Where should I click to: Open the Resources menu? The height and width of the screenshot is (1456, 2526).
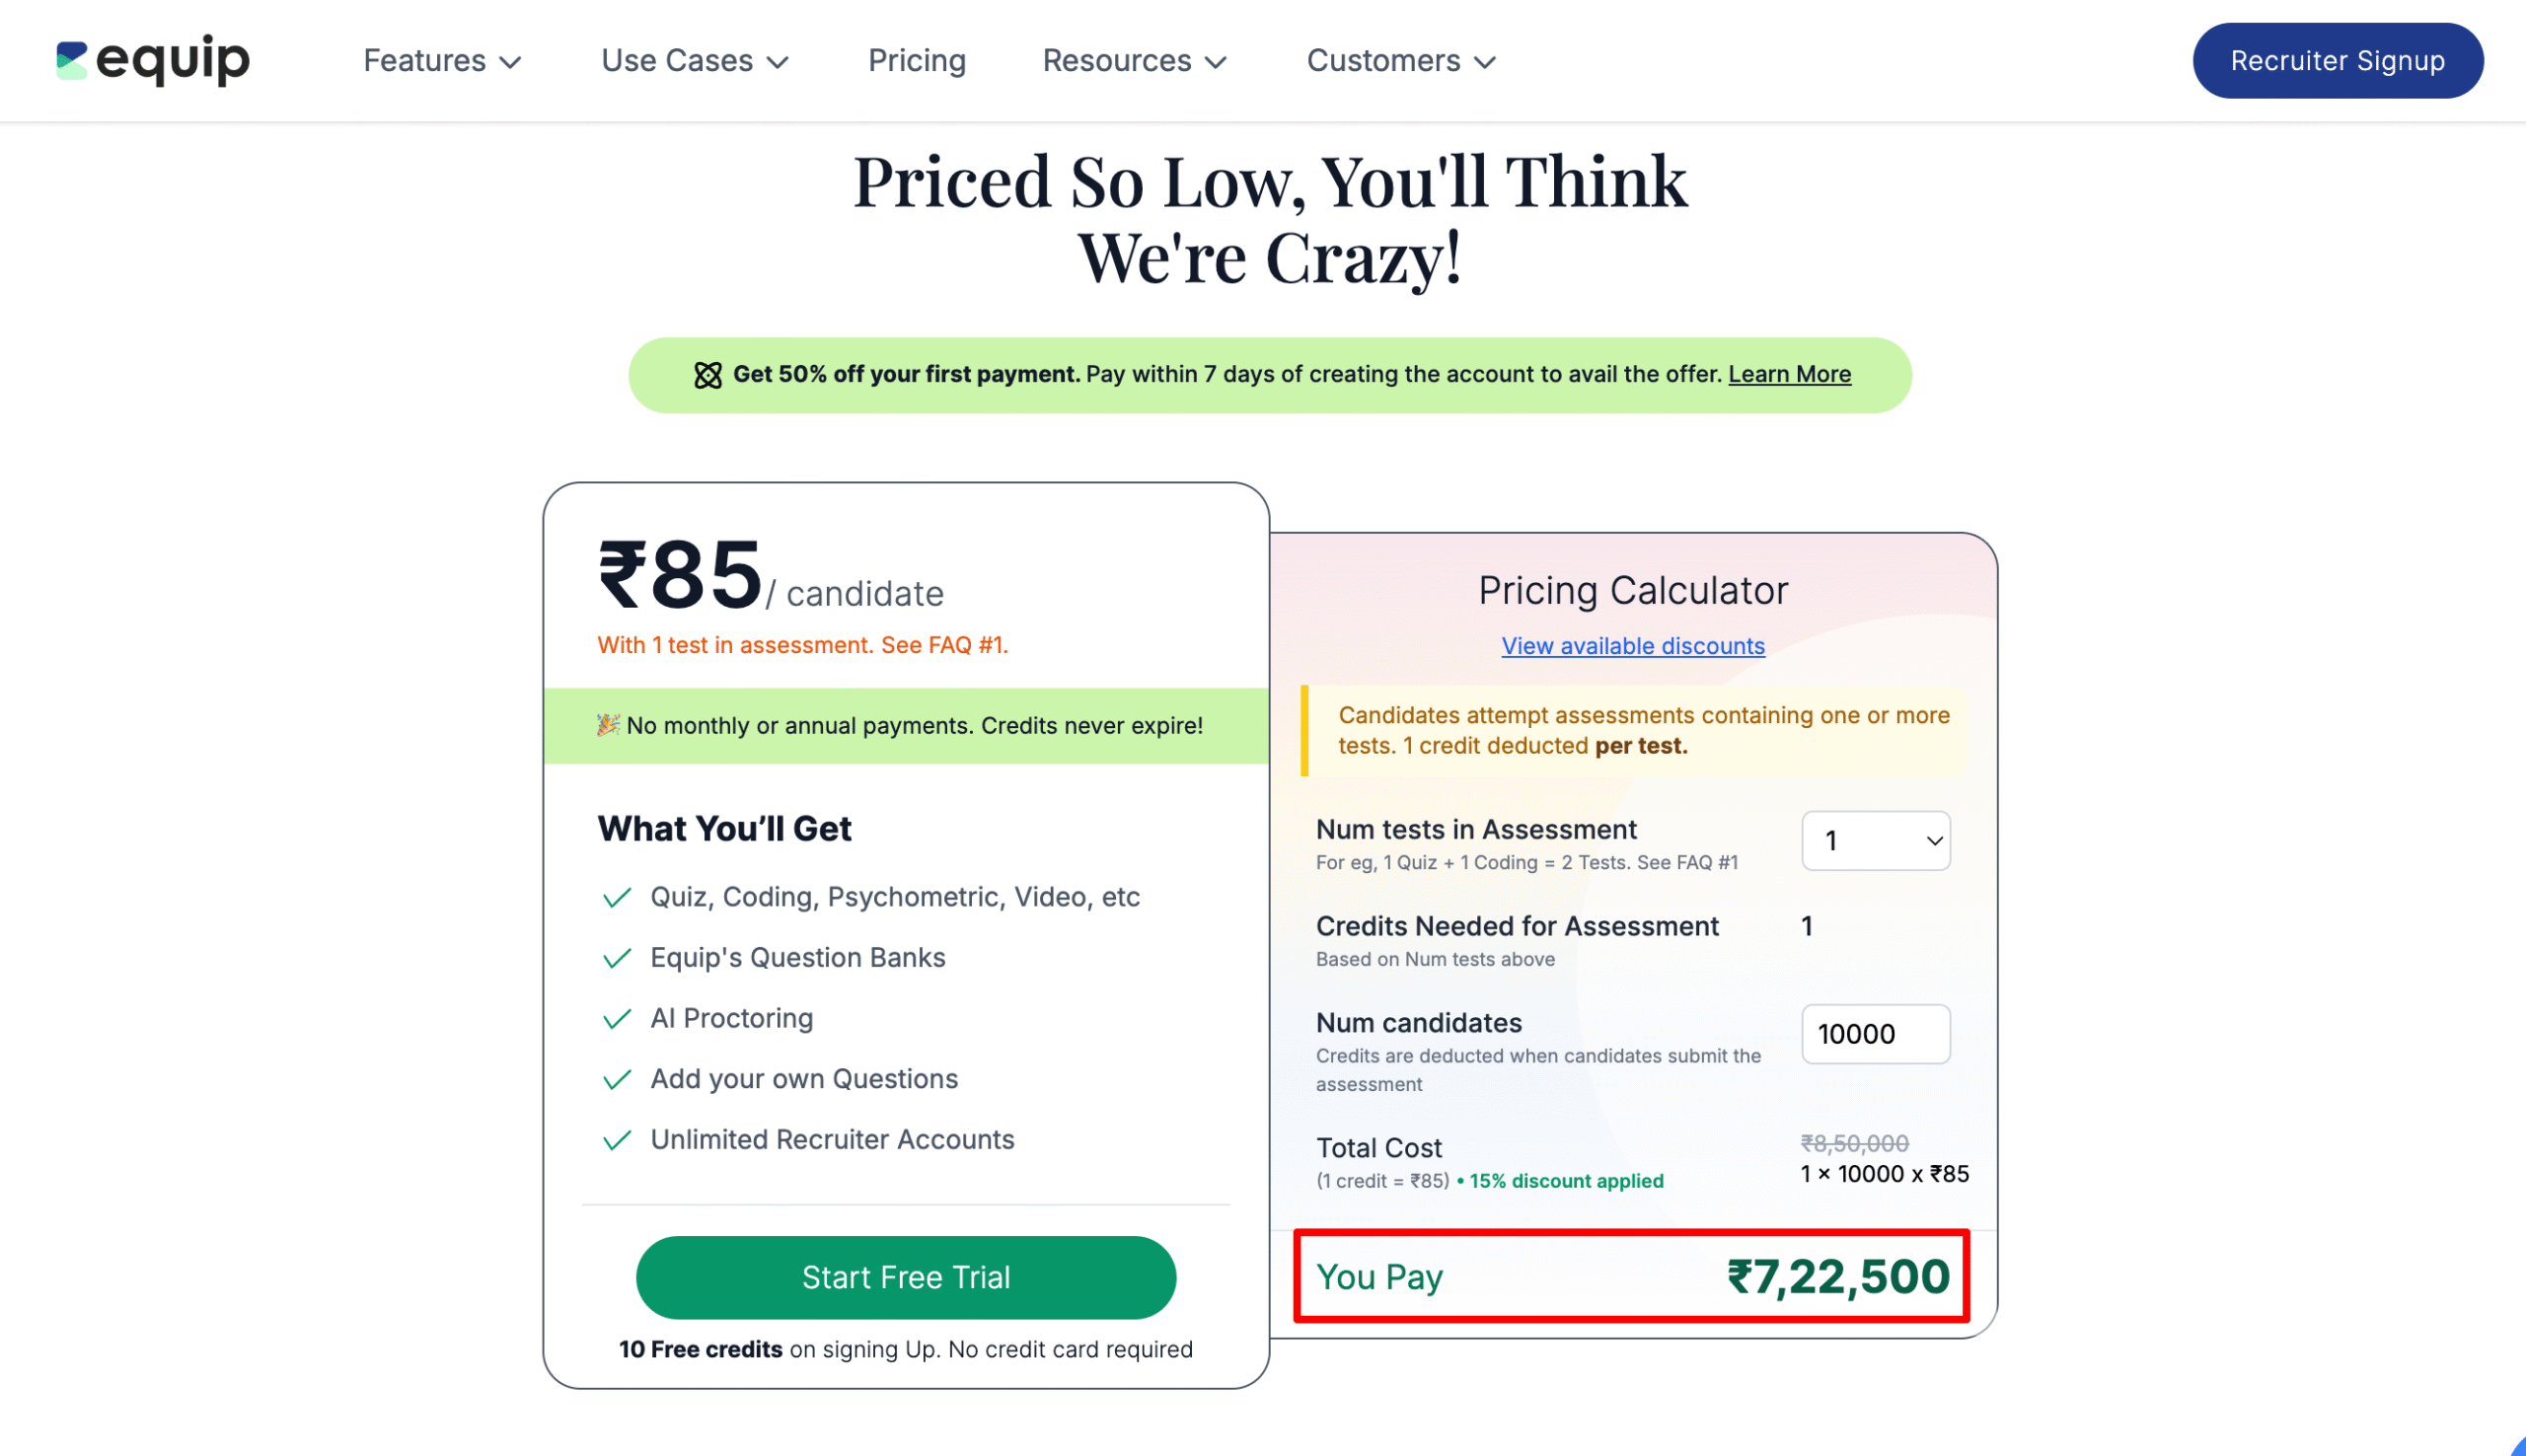(x=1133, y=60)
